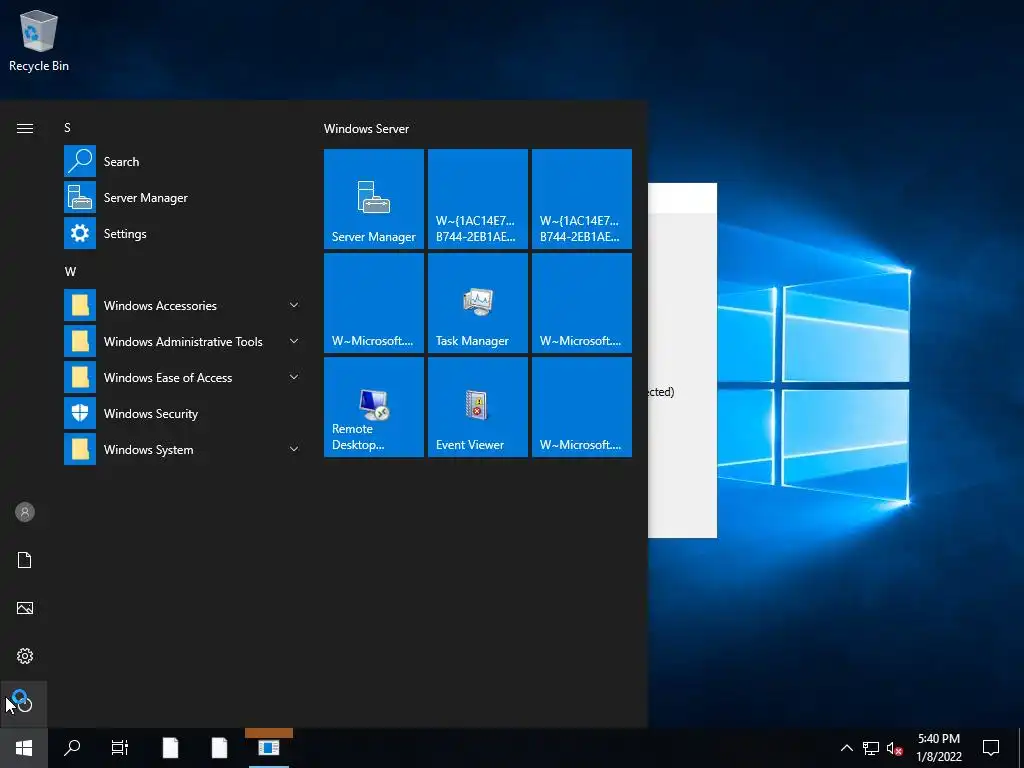Open Pictures from the Start rail
Viewport: 1024px width, 768px height.
[x=25, y=608]
